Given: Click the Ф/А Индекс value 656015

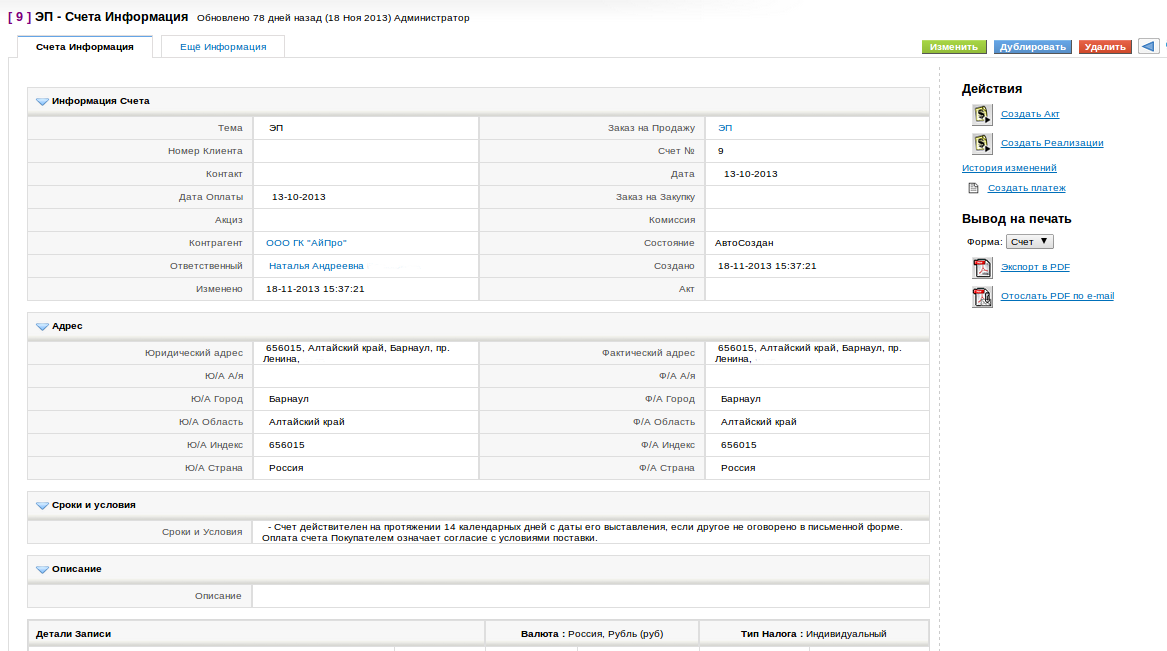Looking at the screenshot, I should (x=738, y=446).
